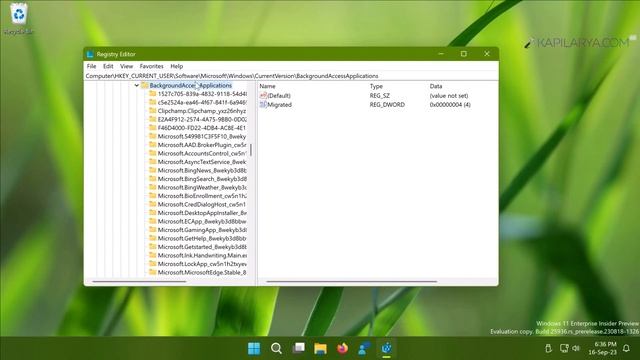The height and width of the screenshot is (360, 640).
Task: Select the Microsoft.AsyncTextService key
Action: [x=202, y=162]
